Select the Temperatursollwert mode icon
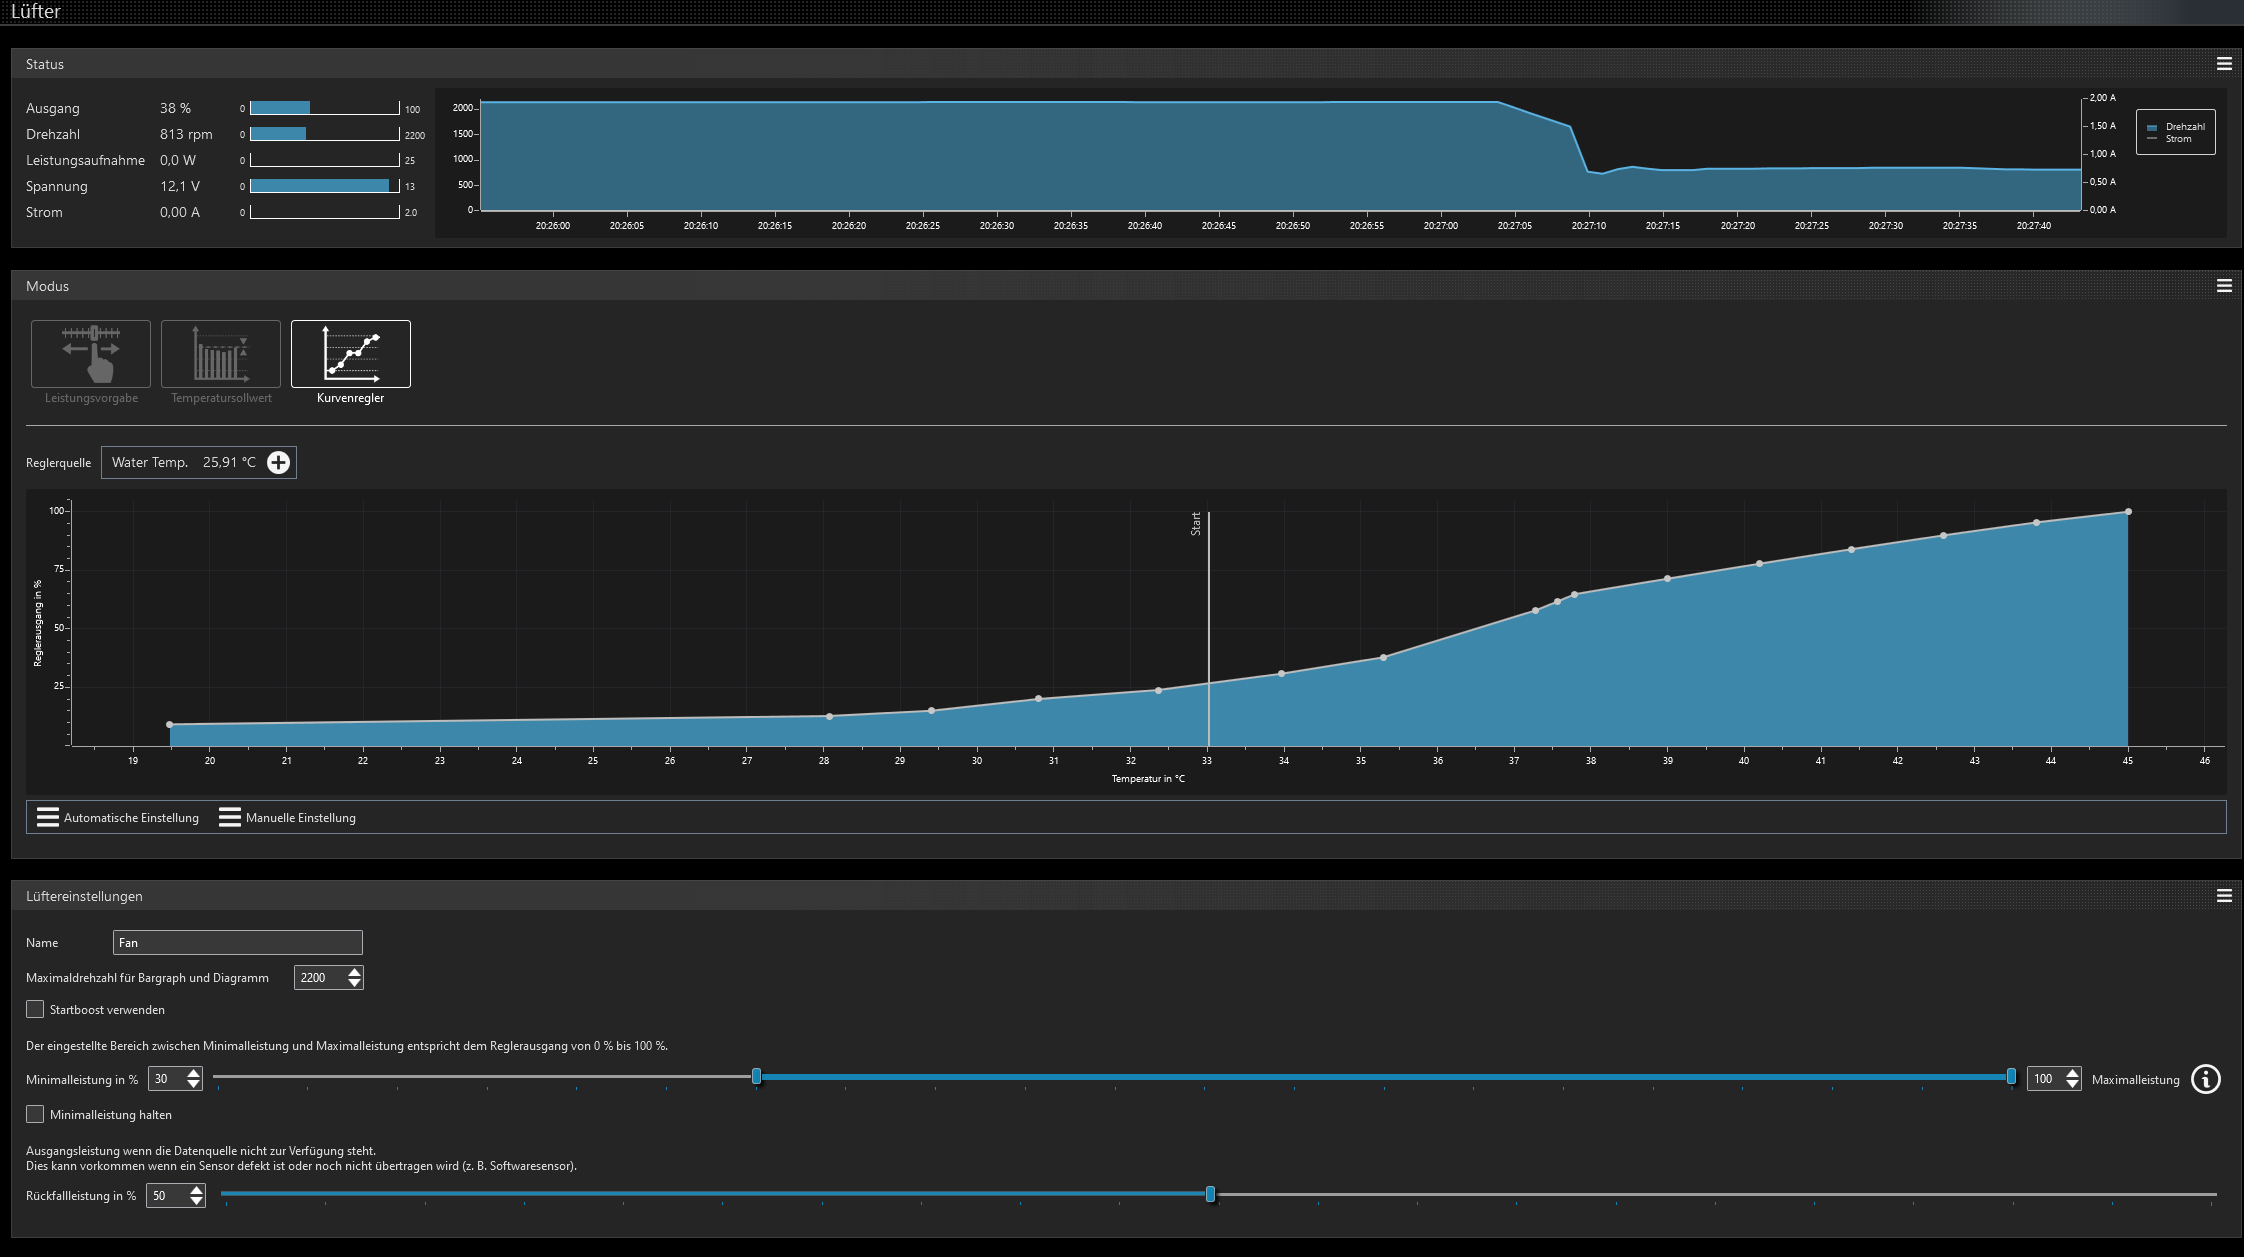This screenshot has width=2244, height=1257. pos(221,353)
